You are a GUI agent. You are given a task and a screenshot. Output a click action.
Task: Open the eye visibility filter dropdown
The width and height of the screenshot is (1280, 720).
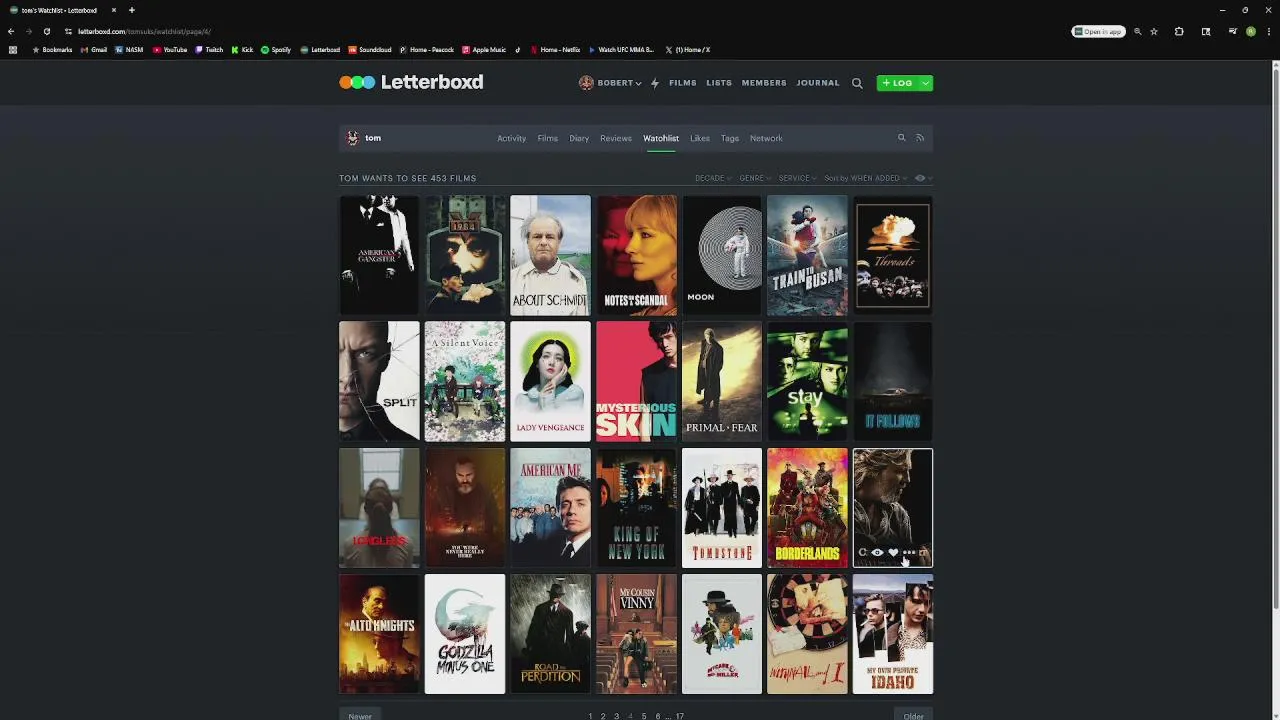[923, 178]
